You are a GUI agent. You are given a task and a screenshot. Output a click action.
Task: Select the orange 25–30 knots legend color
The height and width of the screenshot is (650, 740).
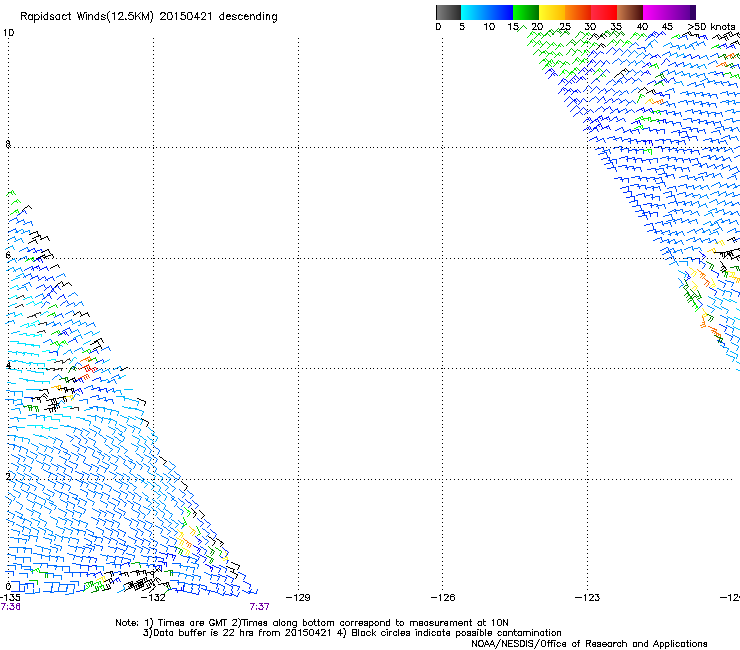point(578,12)
